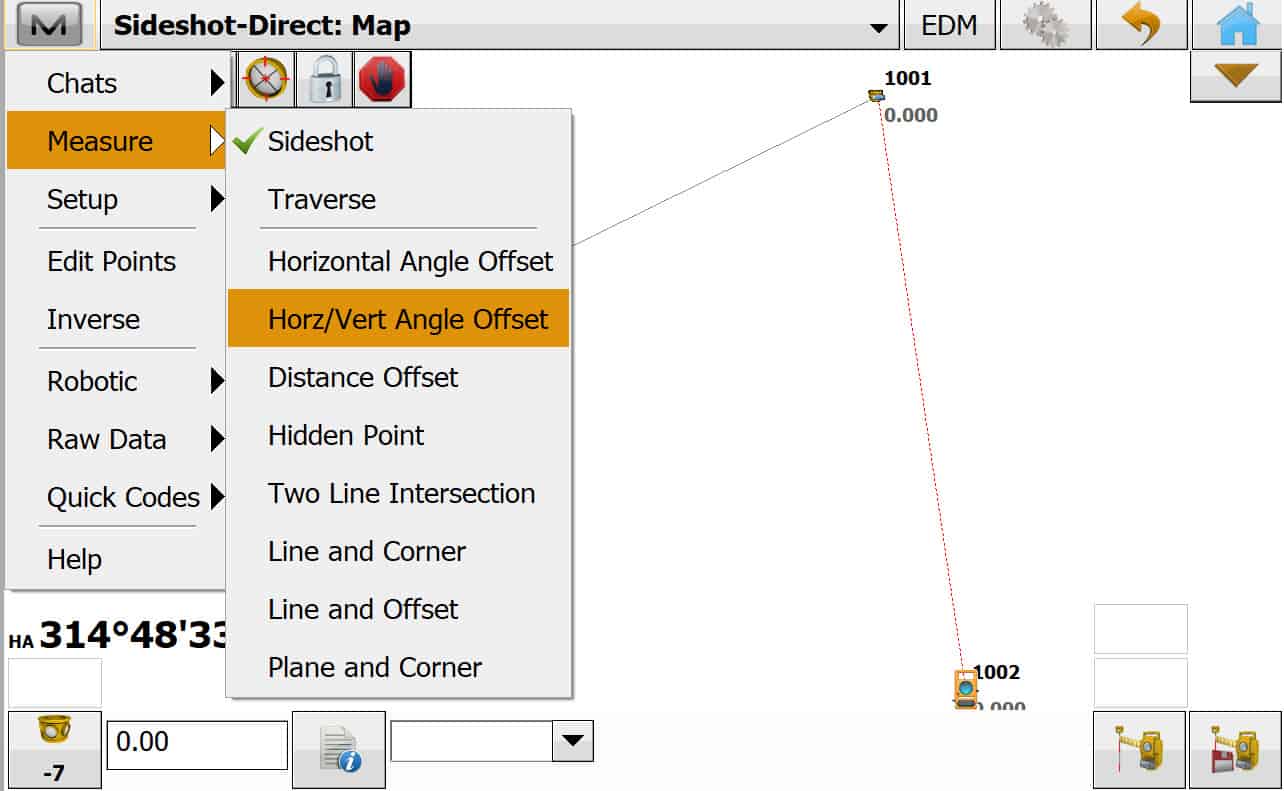This screenshot has width=1284, height=791.
Task: Toggle the padlock lock icon
Action: [x=325, y=80]
